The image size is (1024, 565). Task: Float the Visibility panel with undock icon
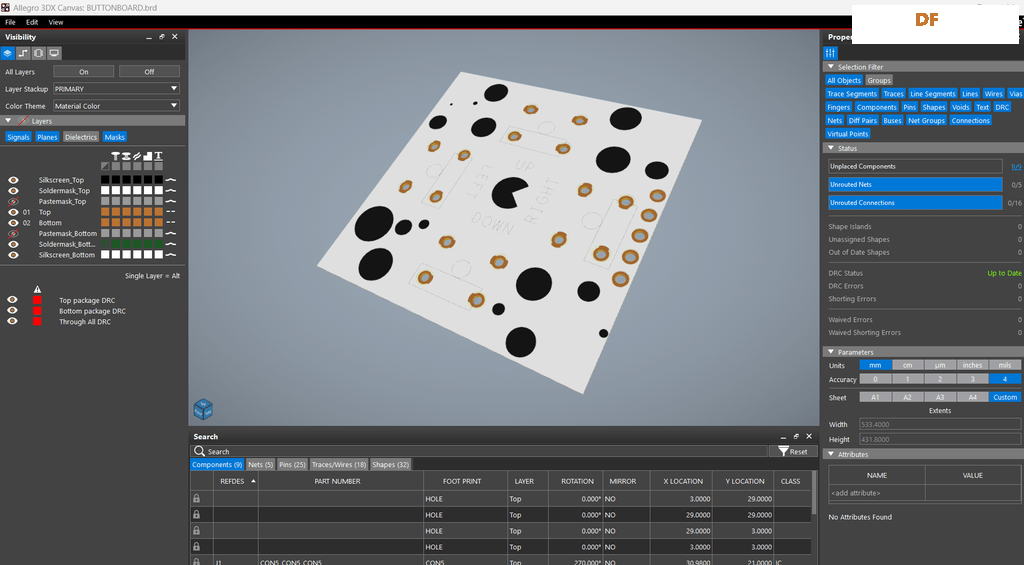161,37
